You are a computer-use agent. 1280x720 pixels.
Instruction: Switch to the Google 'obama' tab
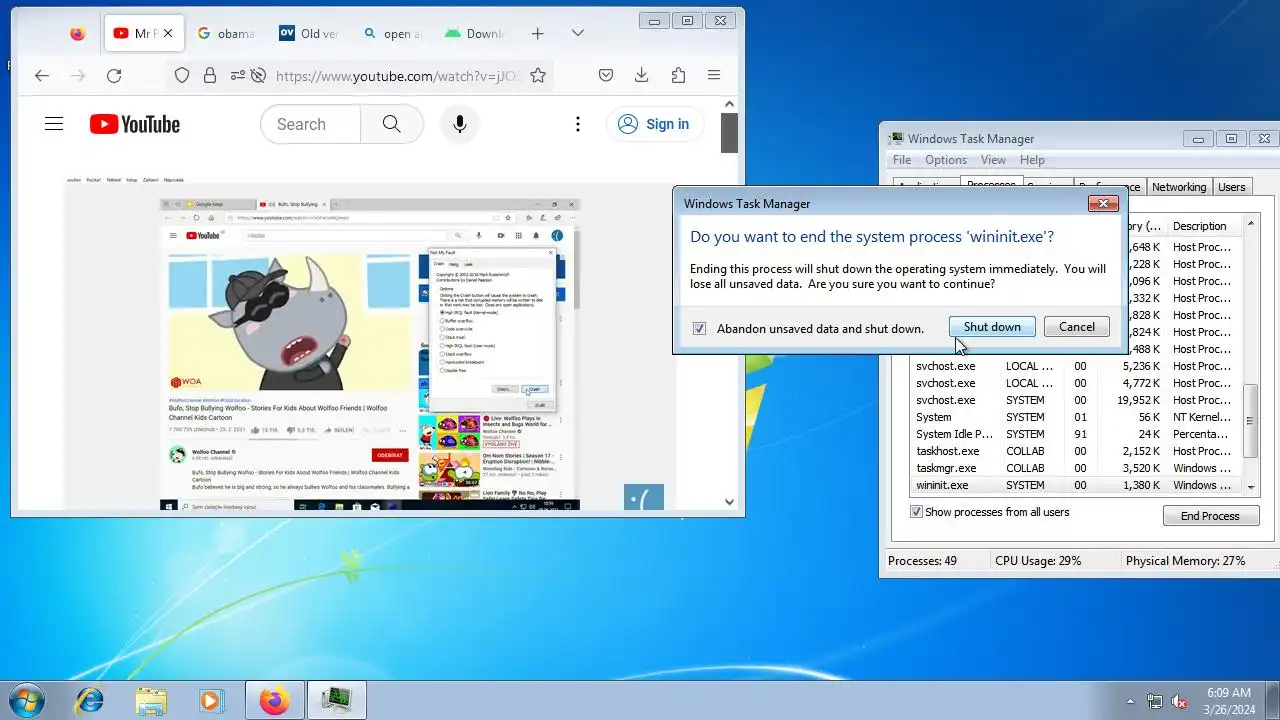[x=225, y=33]
